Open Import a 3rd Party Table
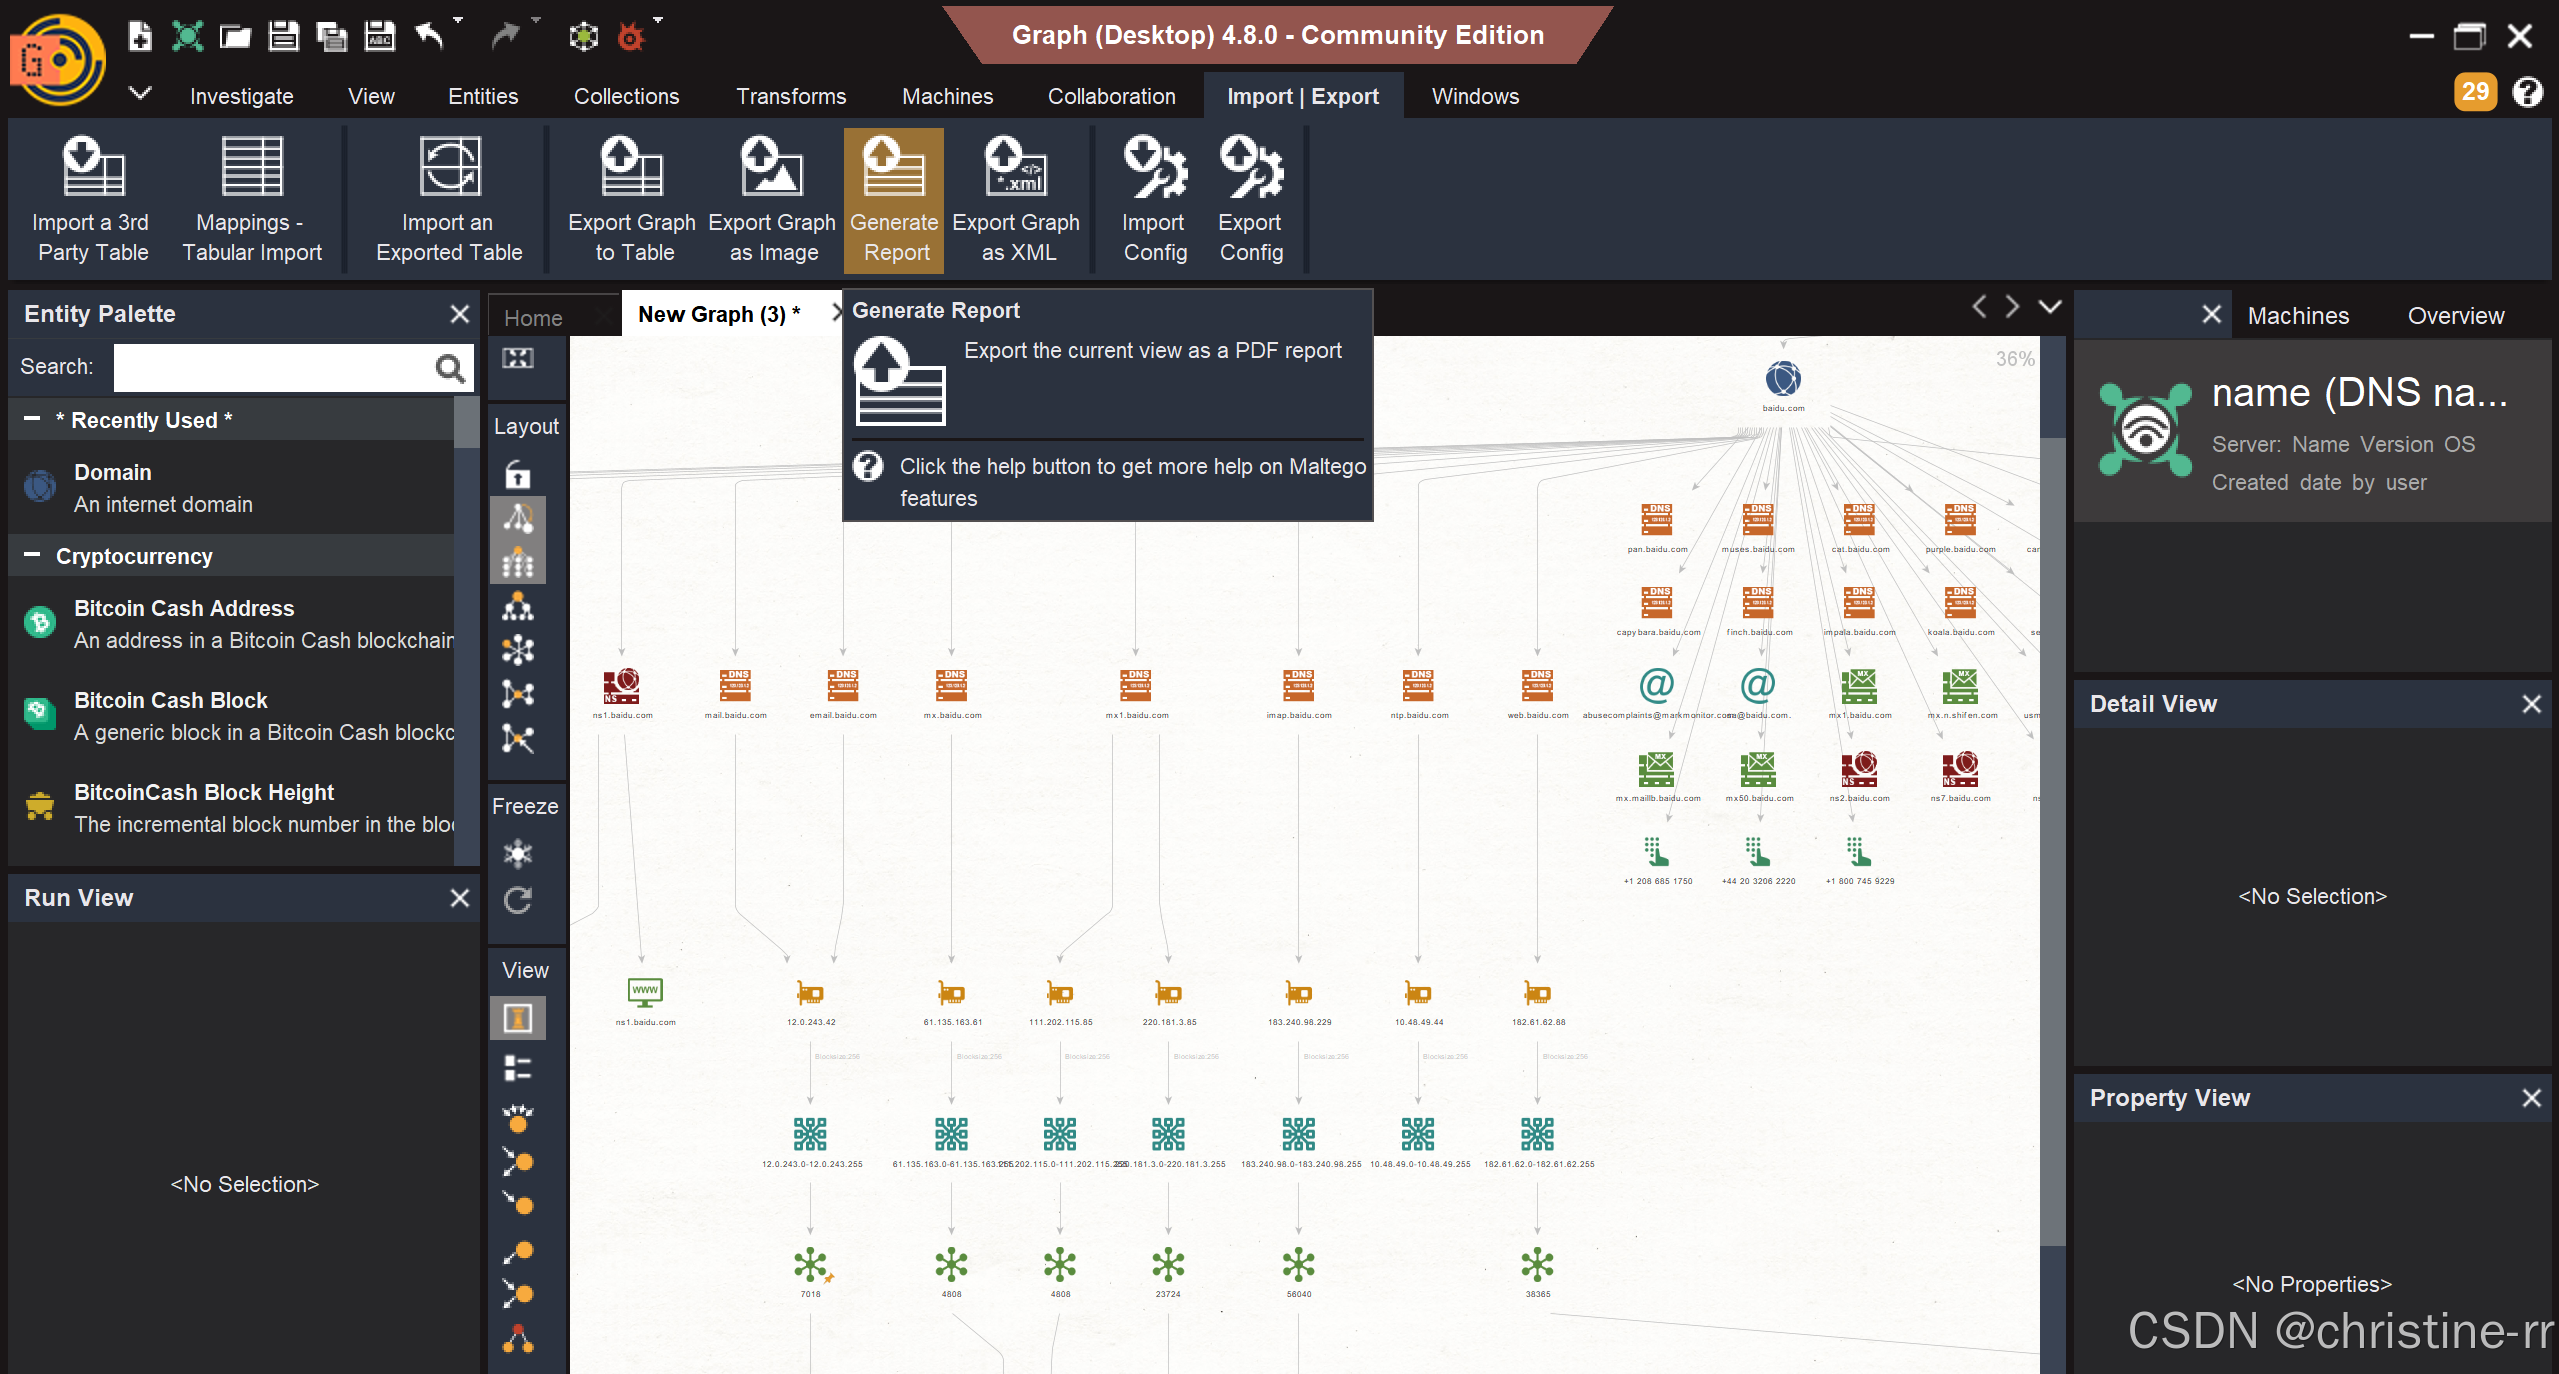This screenshot has height=1374, width=2559. pos(92,199)
